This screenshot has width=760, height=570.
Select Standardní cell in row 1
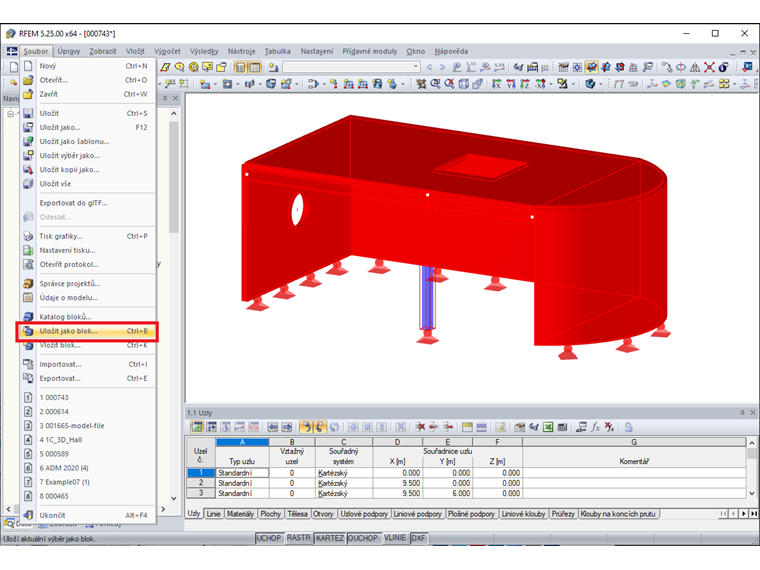click(242, 473)
